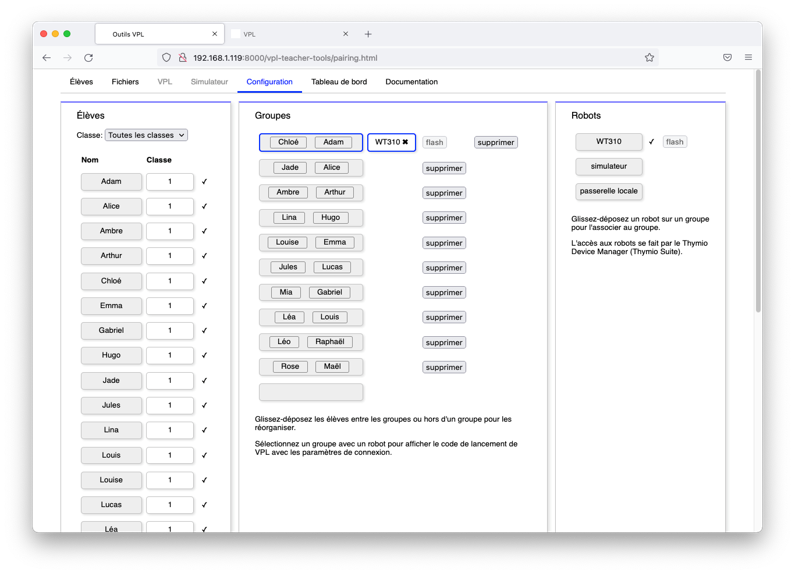Toggle the checkmark next to Hugo

tap(204, 355)
